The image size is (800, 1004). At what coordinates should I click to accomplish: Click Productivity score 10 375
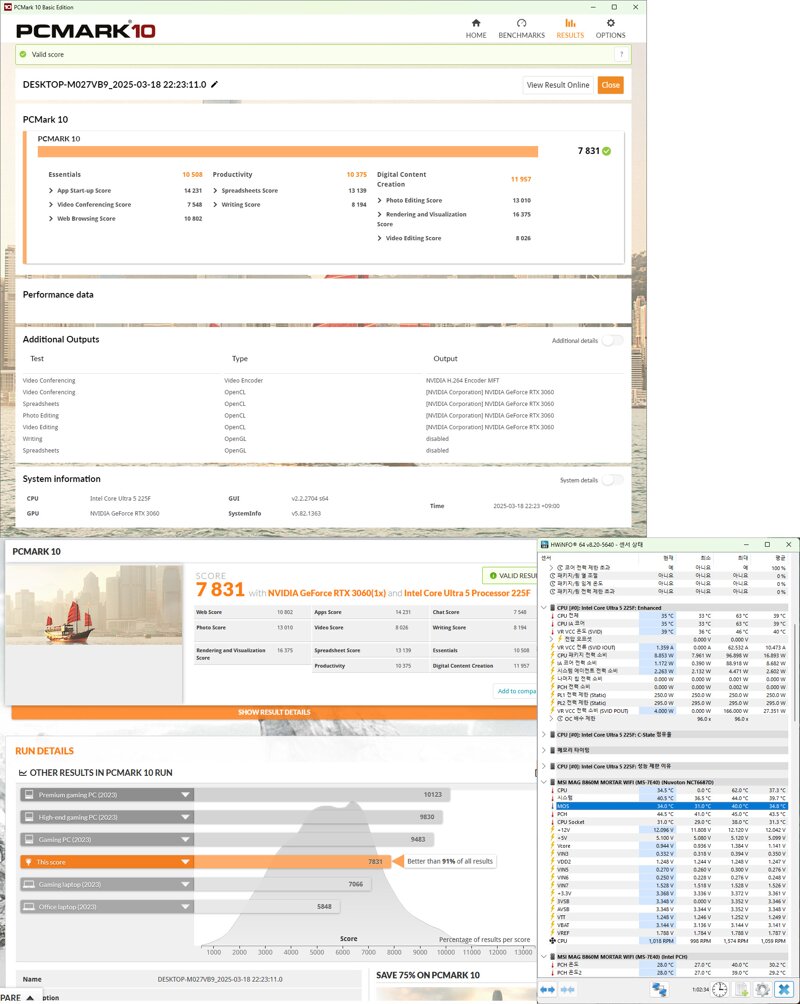(357, 174)
